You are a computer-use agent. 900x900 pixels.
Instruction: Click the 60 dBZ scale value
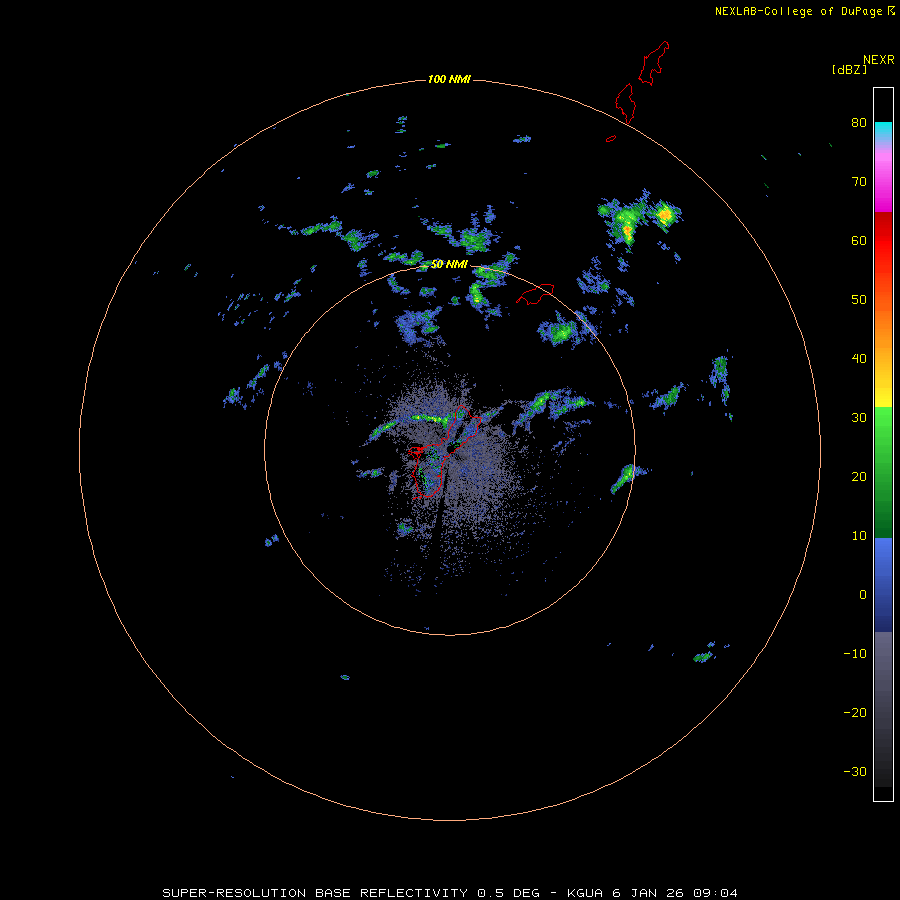pos(859,240)
